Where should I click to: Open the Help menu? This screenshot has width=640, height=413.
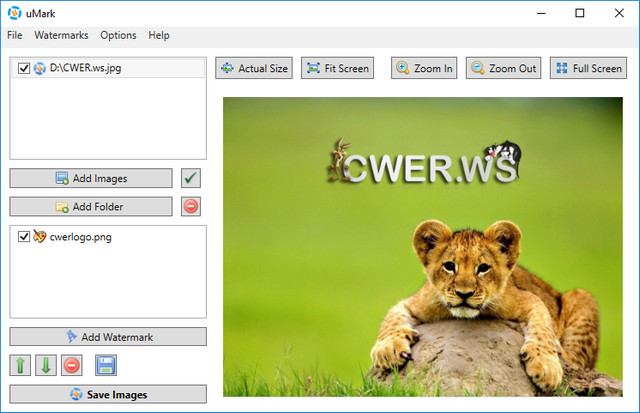click(159, 35)
